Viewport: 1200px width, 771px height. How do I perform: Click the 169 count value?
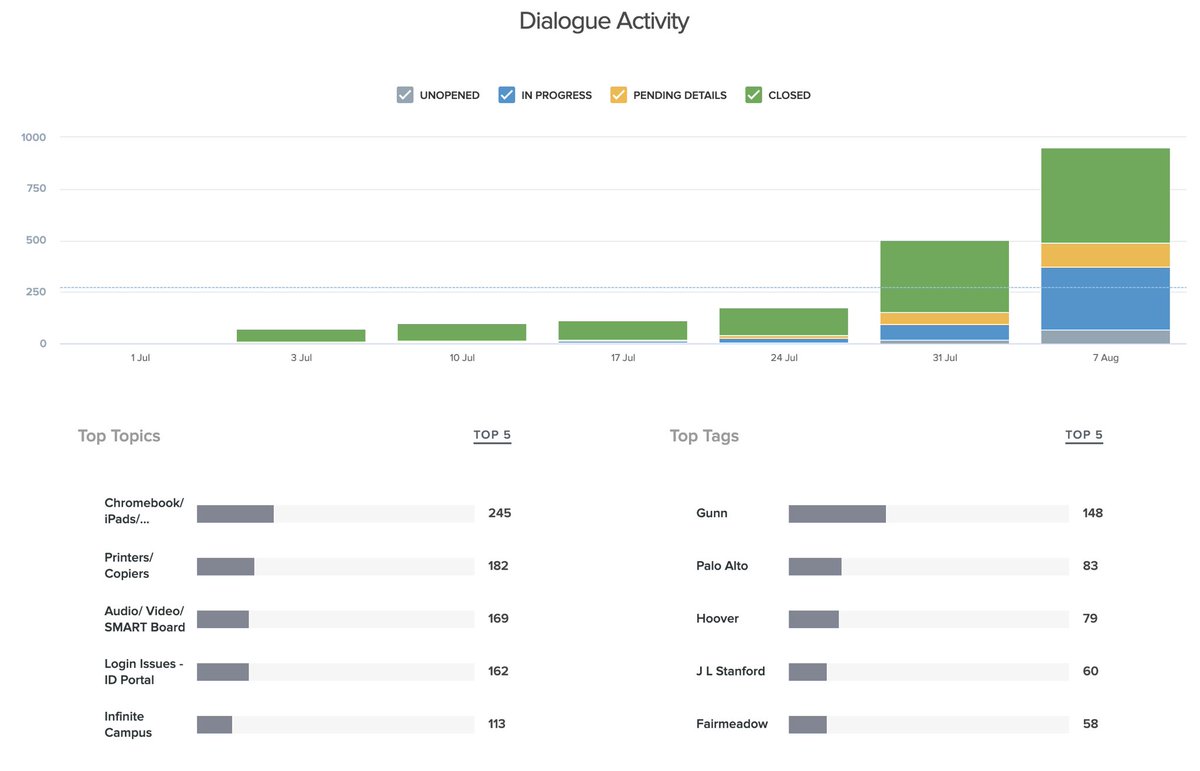(498, 618)
